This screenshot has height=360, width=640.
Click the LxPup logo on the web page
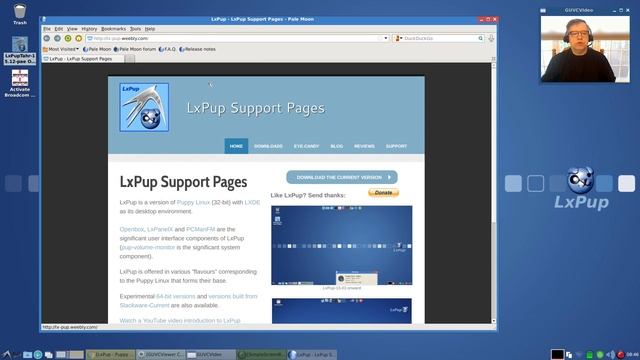pos(144,107)
